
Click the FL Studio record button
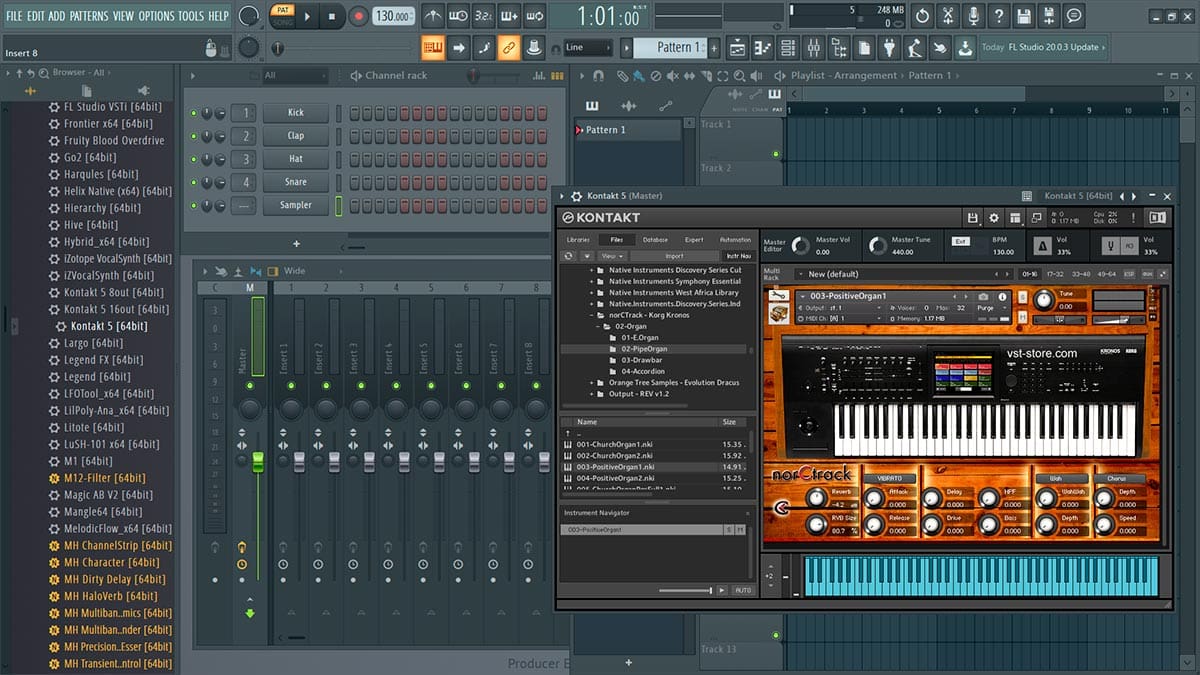pos(359,16)
